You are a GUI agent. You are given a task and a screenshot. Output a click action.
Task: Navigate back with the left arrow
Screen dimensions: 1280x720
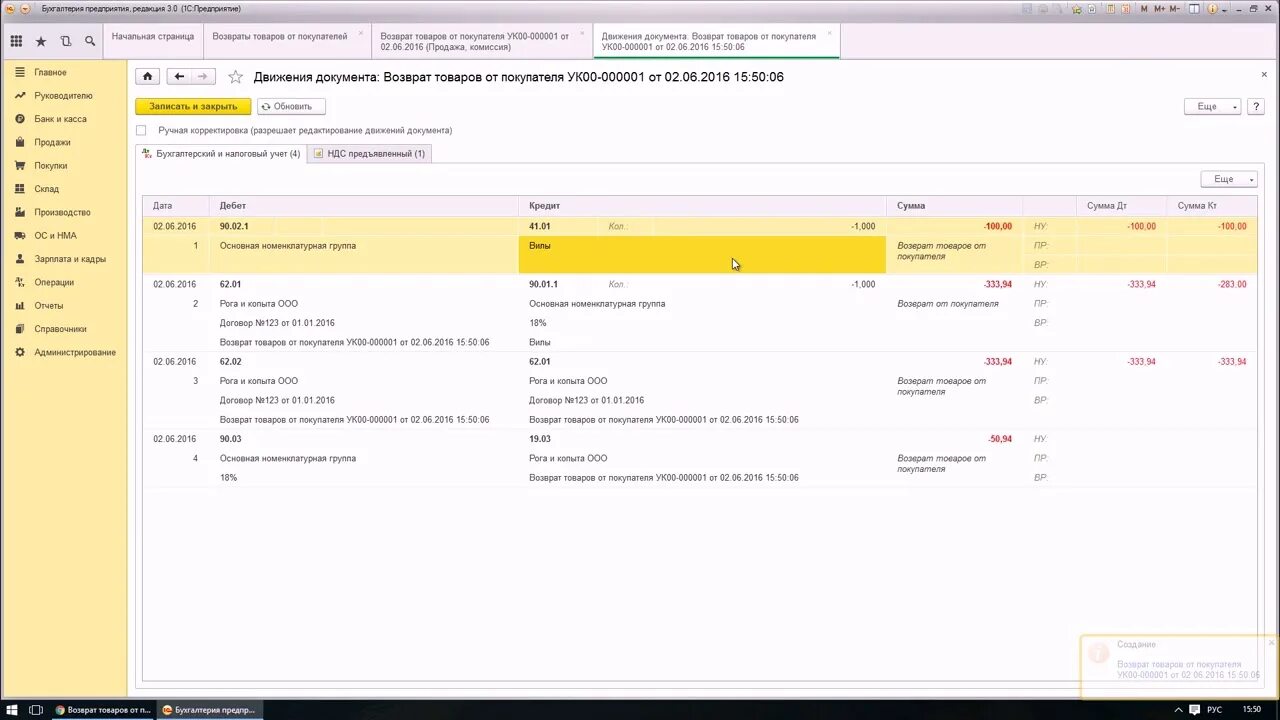[x=179, y=76]
